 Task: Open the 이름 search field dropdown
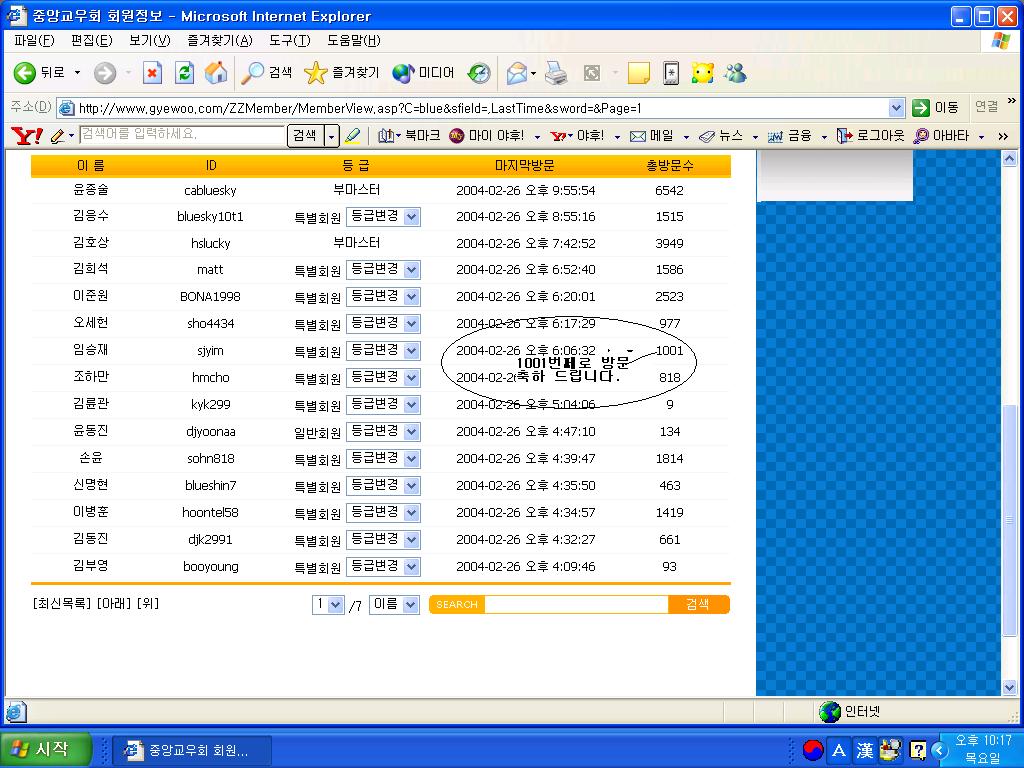pyautogui.click(x=410, y=605)
